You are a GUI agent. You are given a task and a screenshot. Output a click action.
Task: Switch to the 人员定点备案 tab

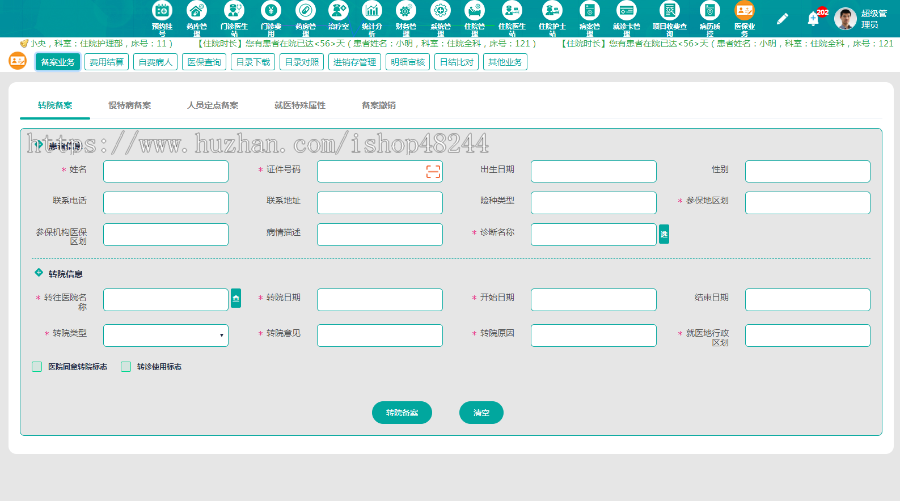click(212, 105)
